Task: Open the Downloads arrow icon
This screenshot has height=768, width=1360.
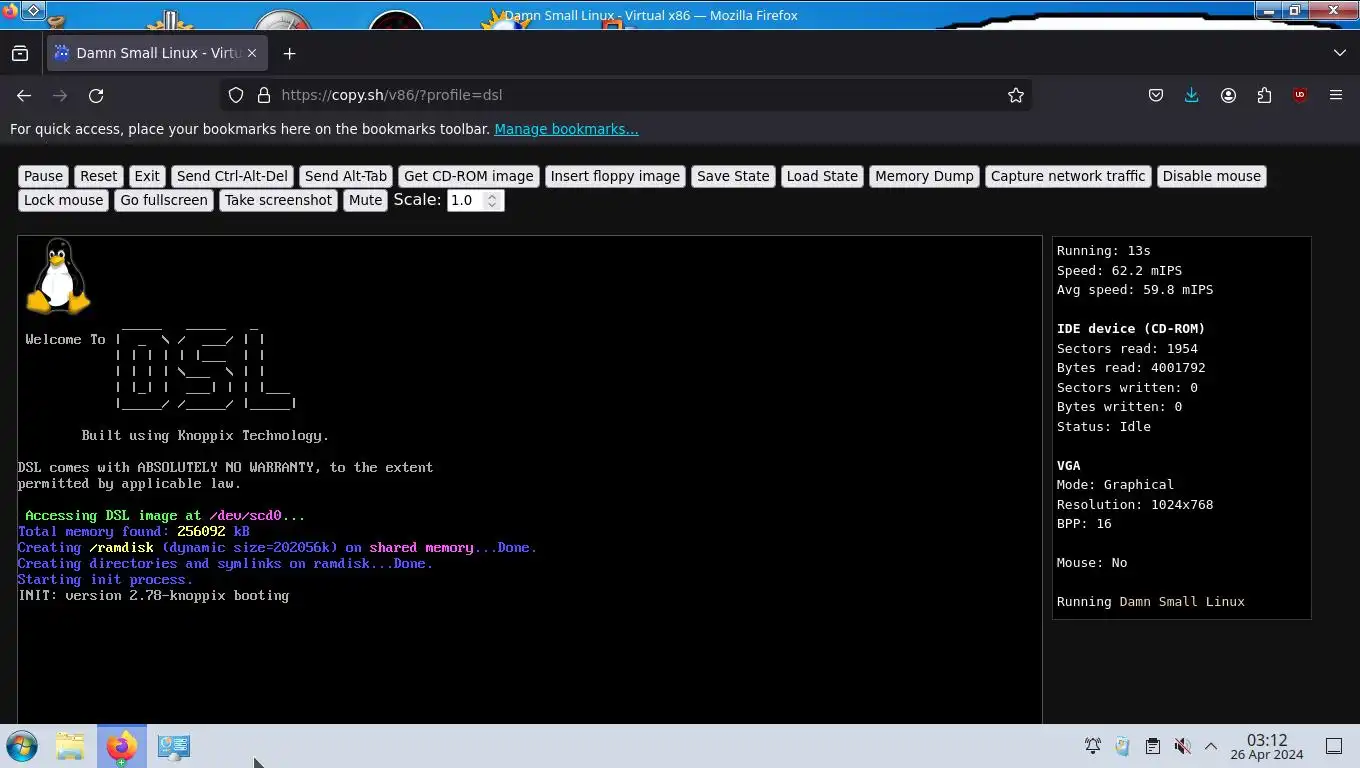Action: pos(1191,95)
